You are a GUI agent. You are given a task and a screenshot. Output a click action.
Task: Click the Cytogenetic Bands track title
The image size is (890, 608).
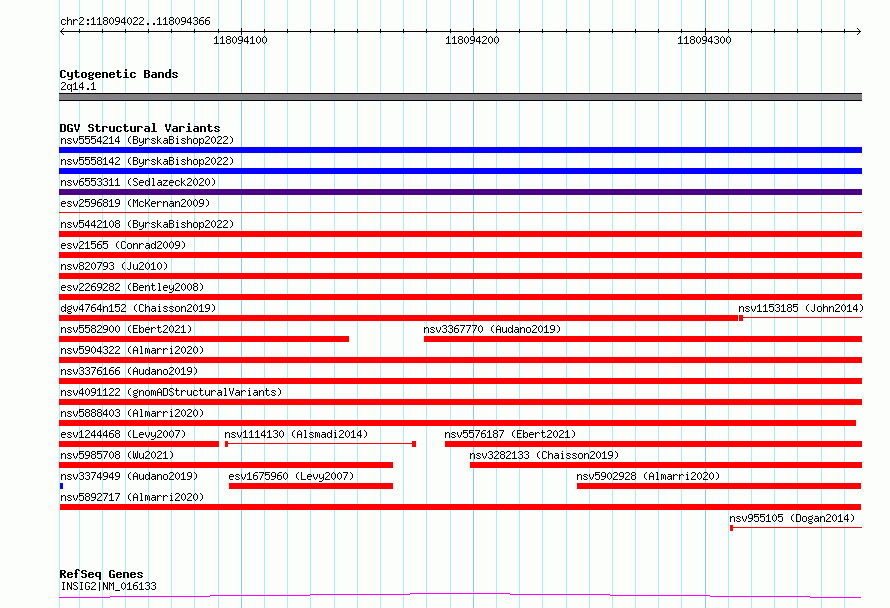119,74
